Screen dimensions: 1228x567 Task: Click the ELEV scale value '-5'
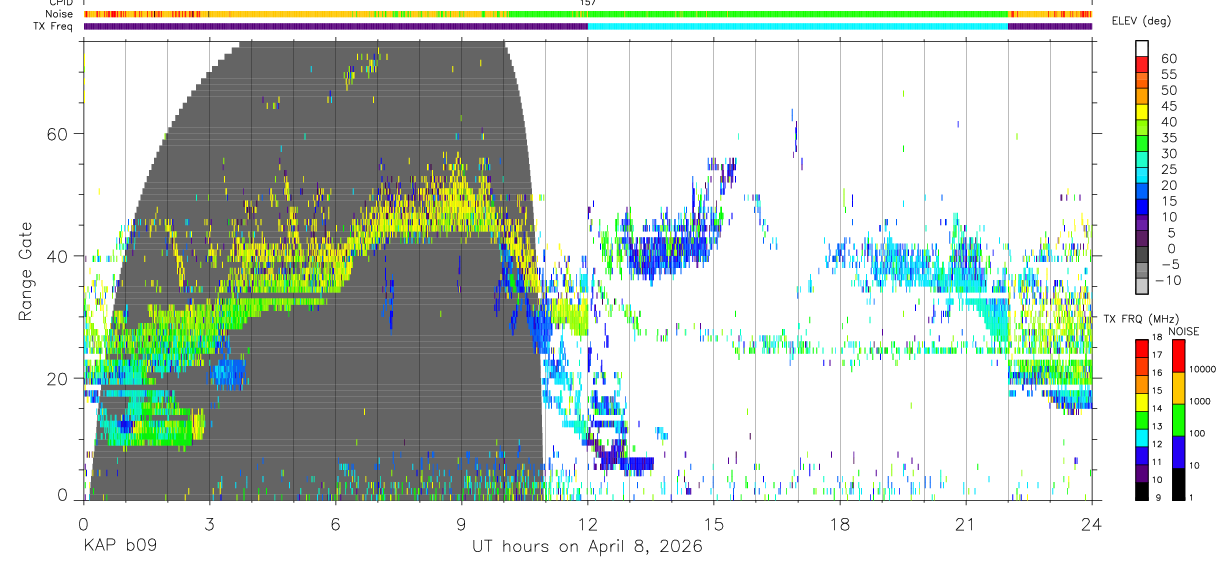tap(1169, 265)
